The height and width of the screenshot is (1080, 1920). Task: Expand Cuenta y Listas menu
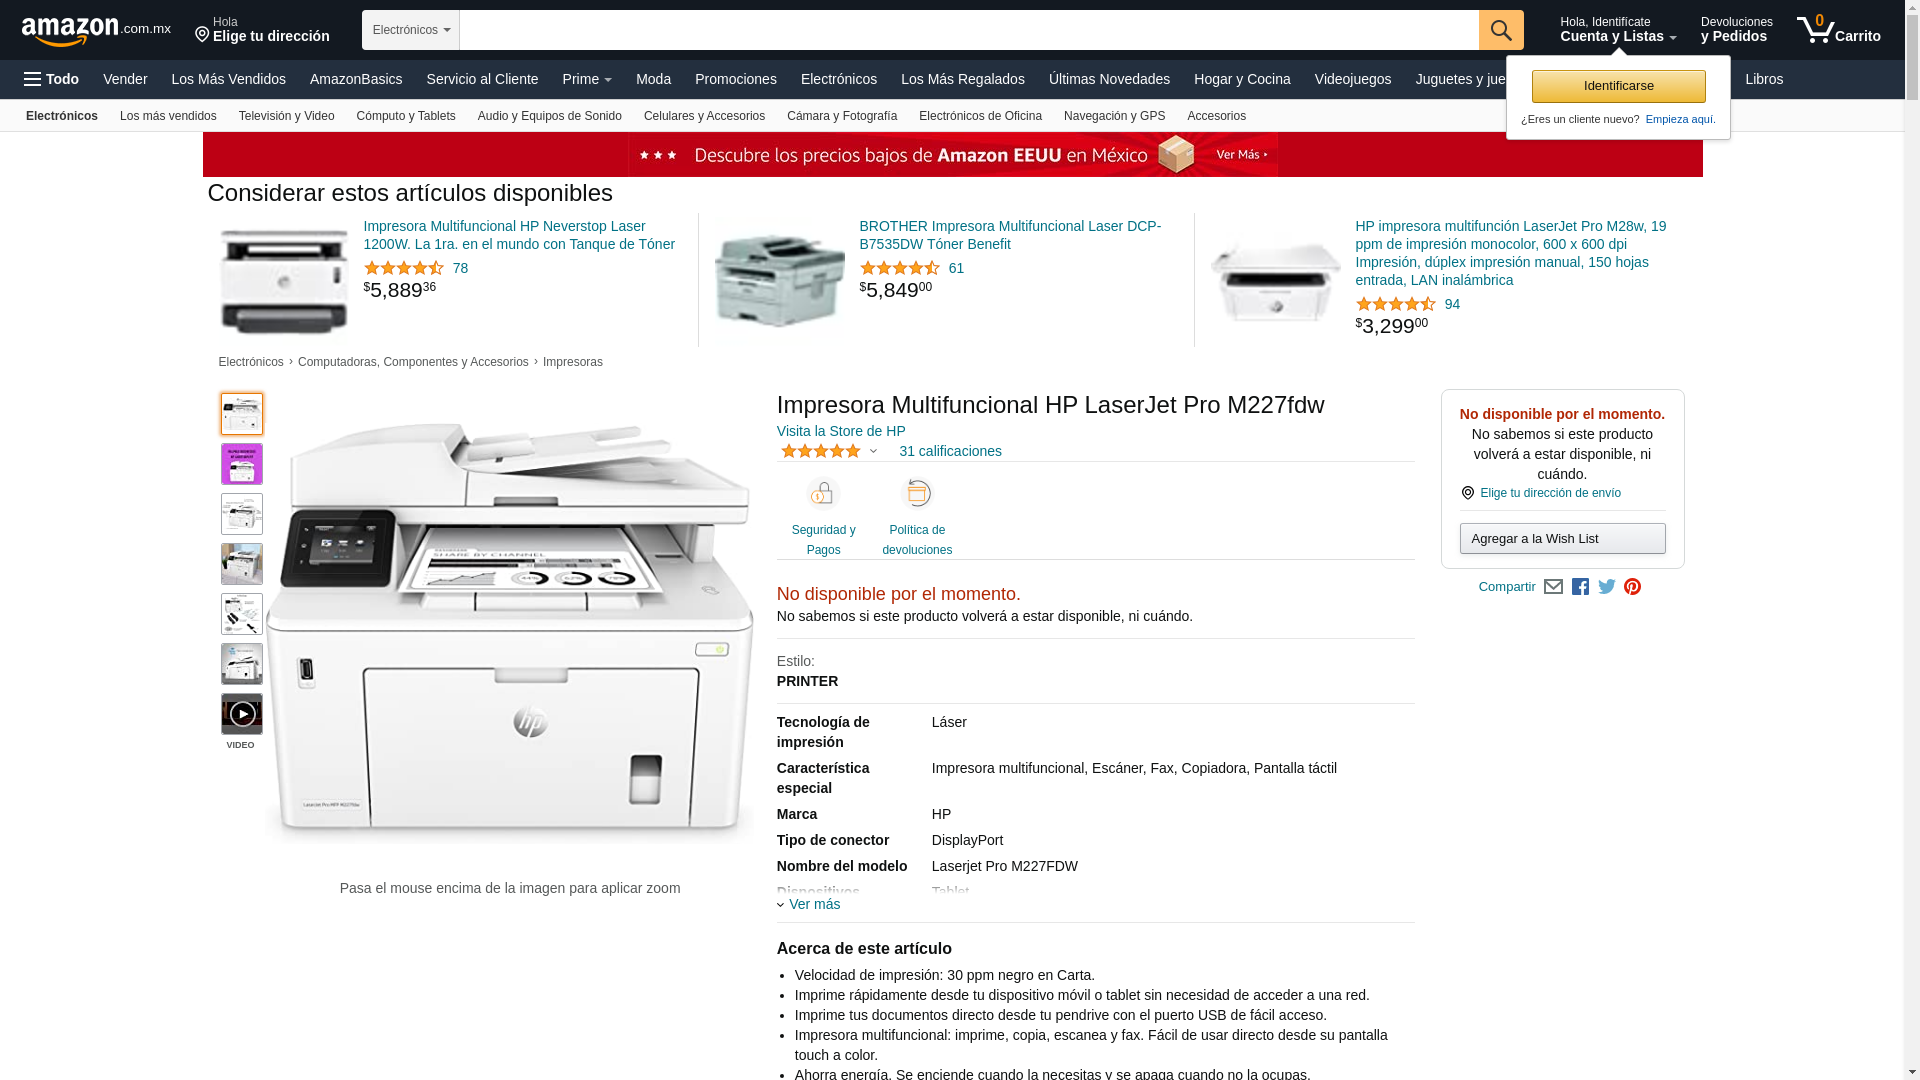click(x=1618, y=30)
